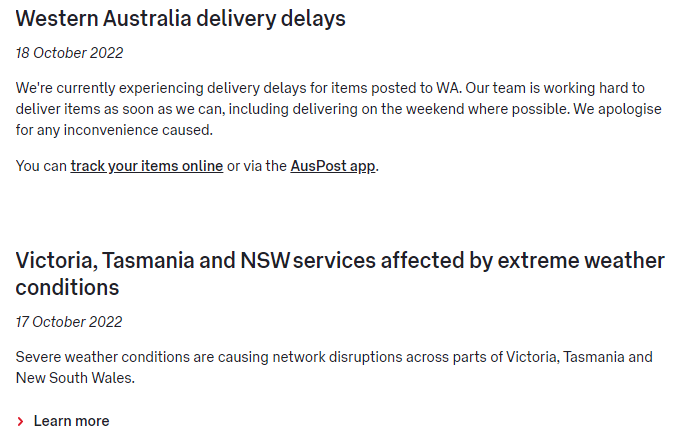Viewport: 675px width, 445px height.
Task: Click the 17 October 2022 date
Action: click(x=69, y=322)
